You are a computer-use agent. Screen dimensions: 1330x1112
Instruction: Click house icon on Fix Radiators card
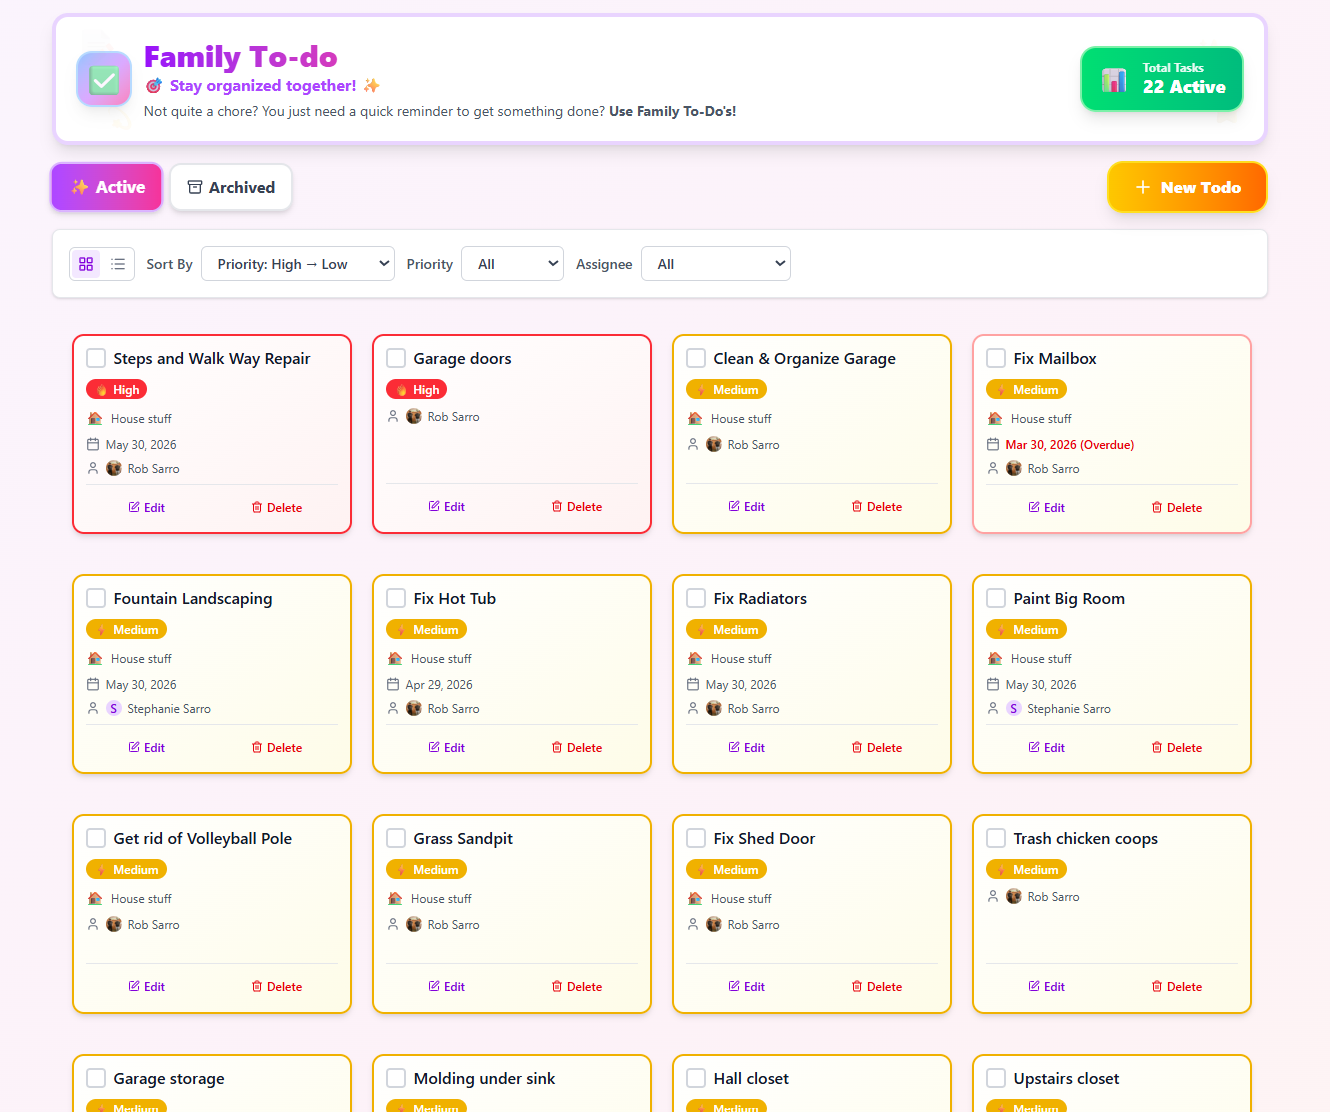click(695, 658)
